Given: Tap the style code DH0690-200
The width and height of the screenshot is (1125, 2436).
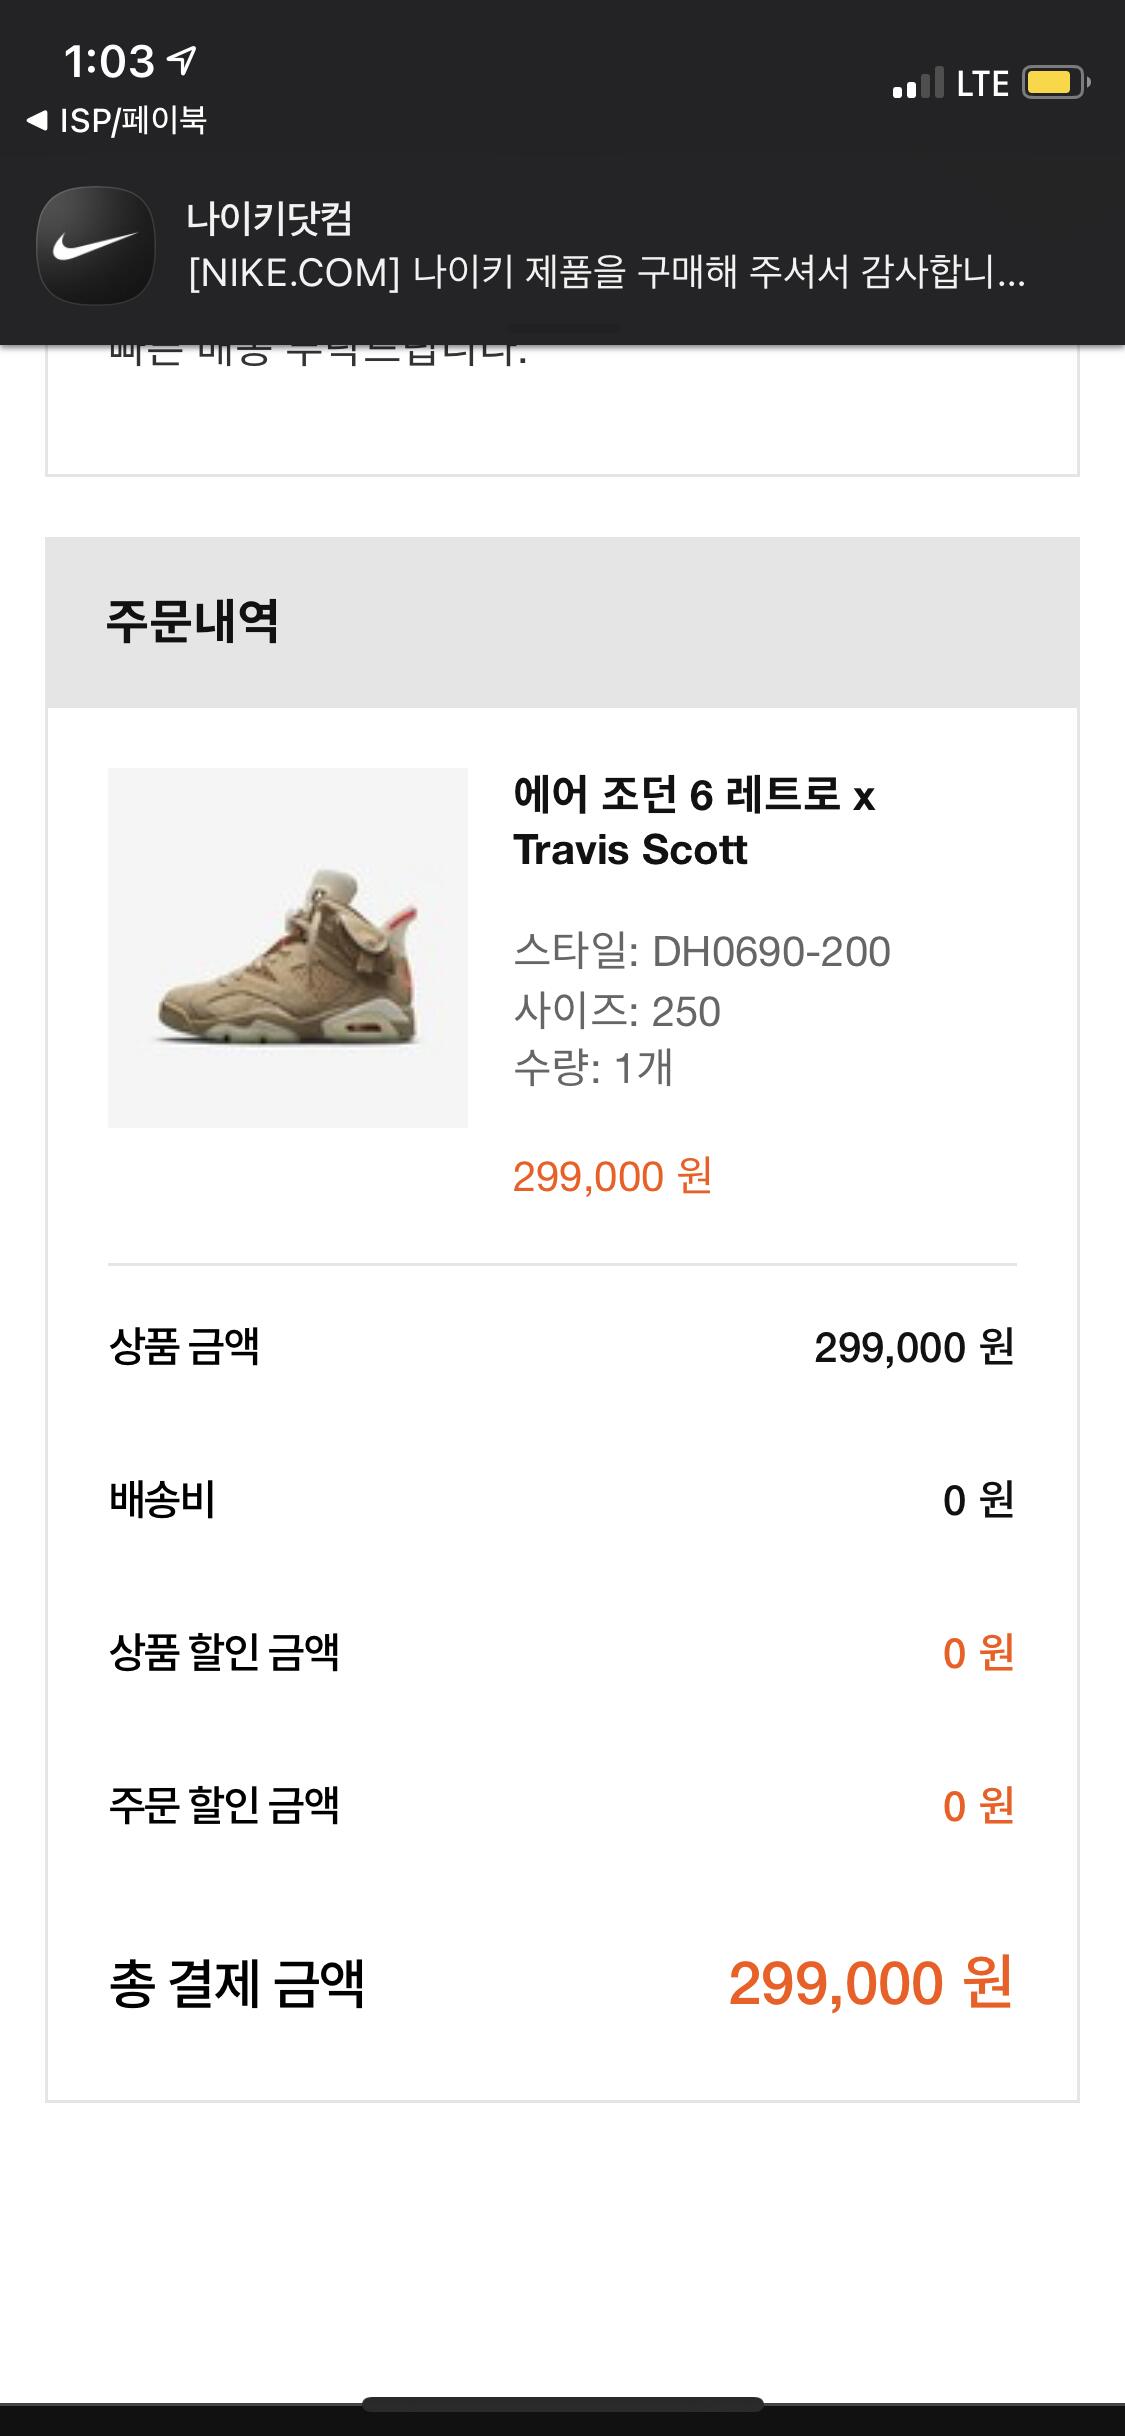Looking at the screenshot, I should click(770, 951).
